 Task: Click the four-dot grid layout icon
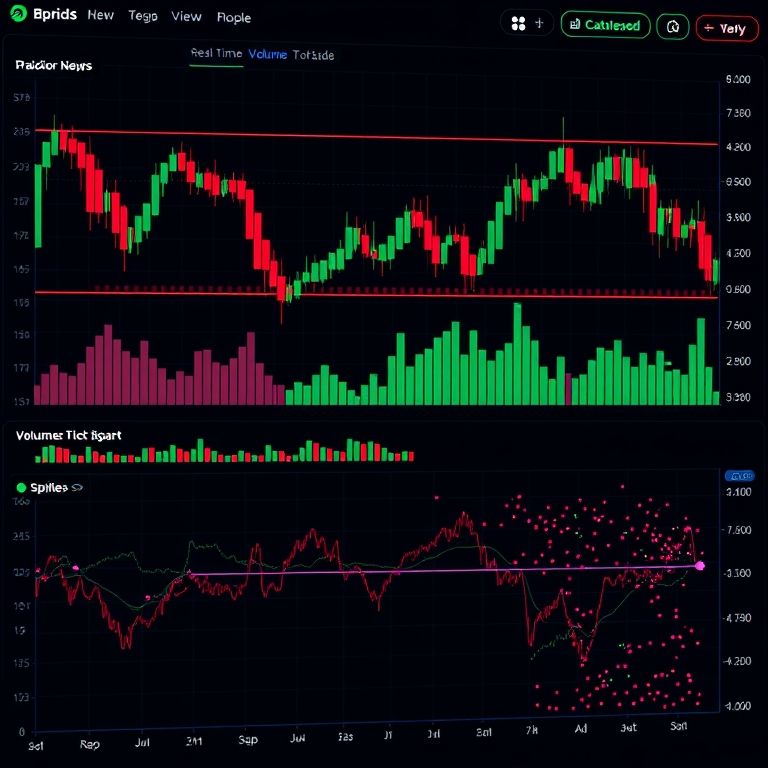point(518,25)
